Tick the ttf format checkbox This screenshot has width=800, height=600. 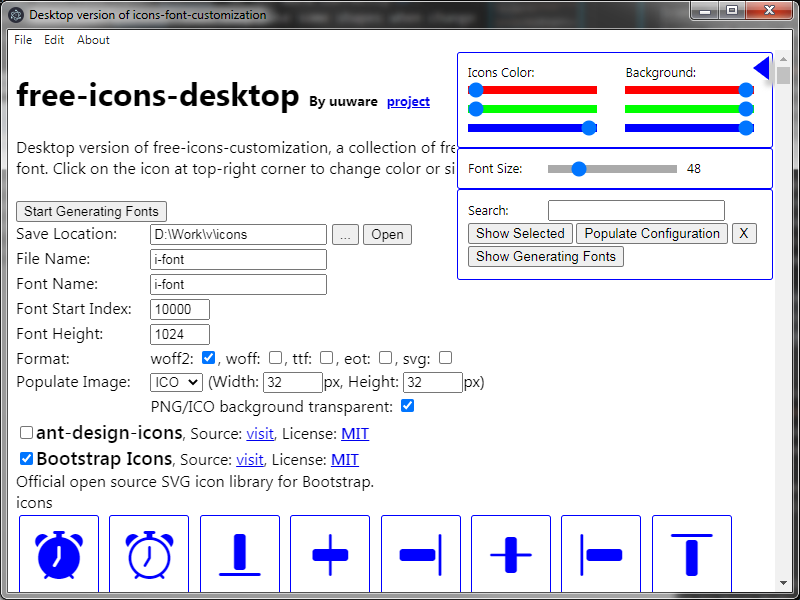click(x=327, y=358)
